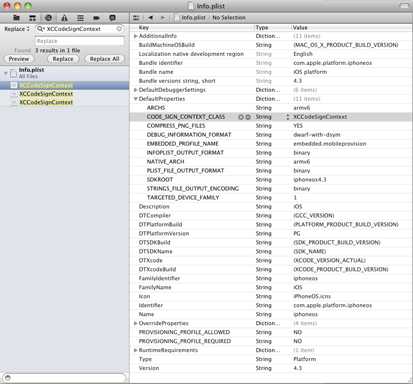
Task: Expand the OverrideProperties dictionary
Action: pyautogui.click(x=136, y=323)
